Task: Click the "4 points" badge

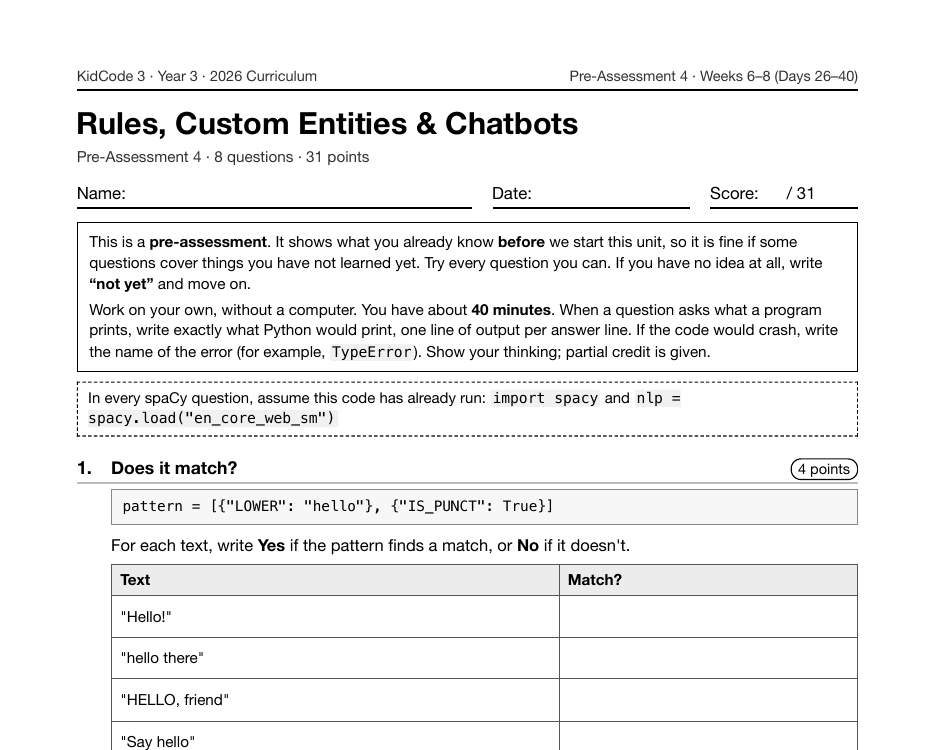Action: point(824,469)
